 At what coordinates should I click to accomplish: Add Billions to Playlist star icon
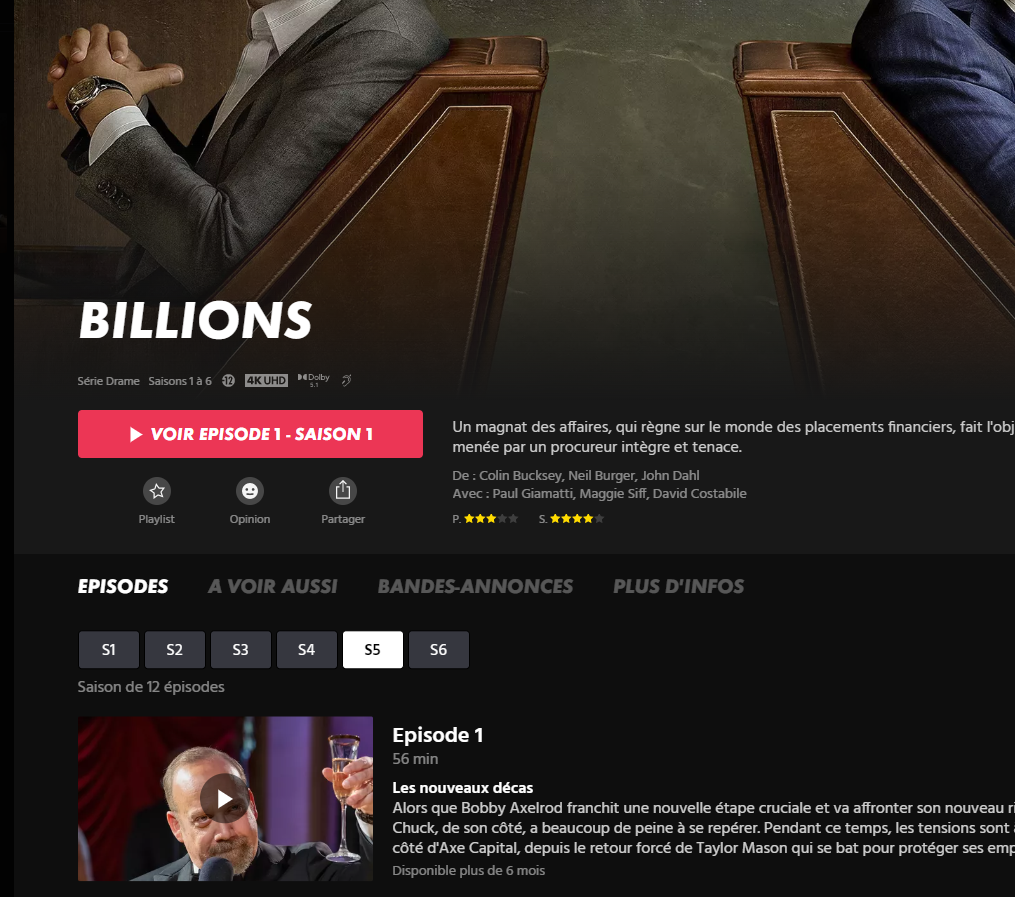coord(157,491)
